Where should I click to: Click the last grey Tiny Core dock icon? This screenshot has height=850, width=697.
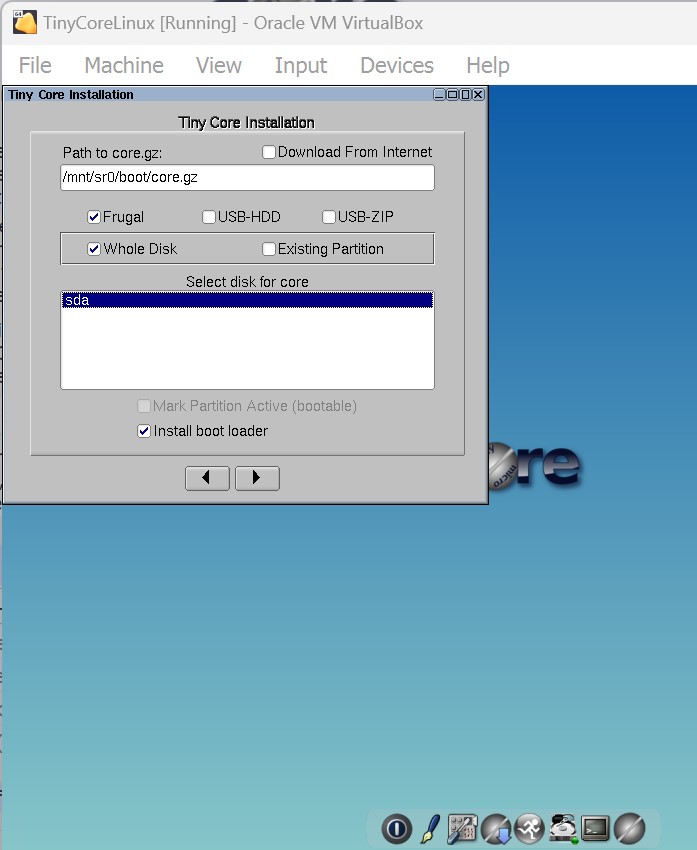630,829
